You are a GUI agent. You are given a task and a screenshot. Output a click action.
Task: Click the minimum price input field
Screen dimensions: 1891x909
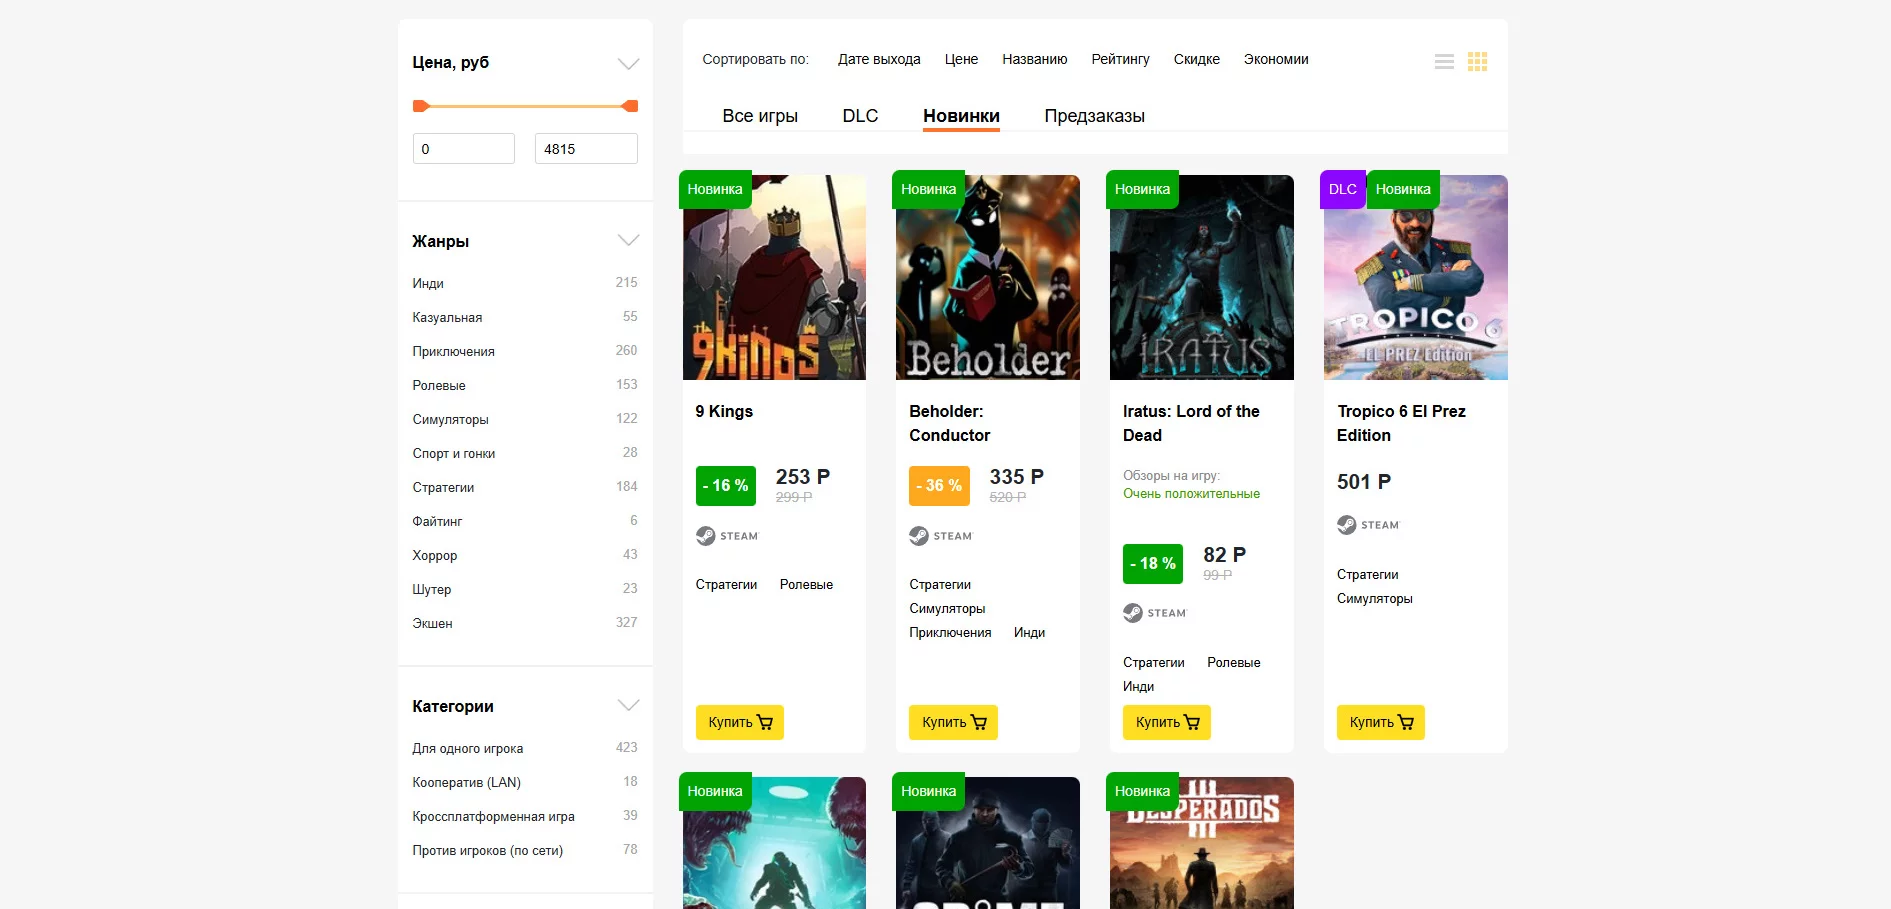tap(464, 149)
